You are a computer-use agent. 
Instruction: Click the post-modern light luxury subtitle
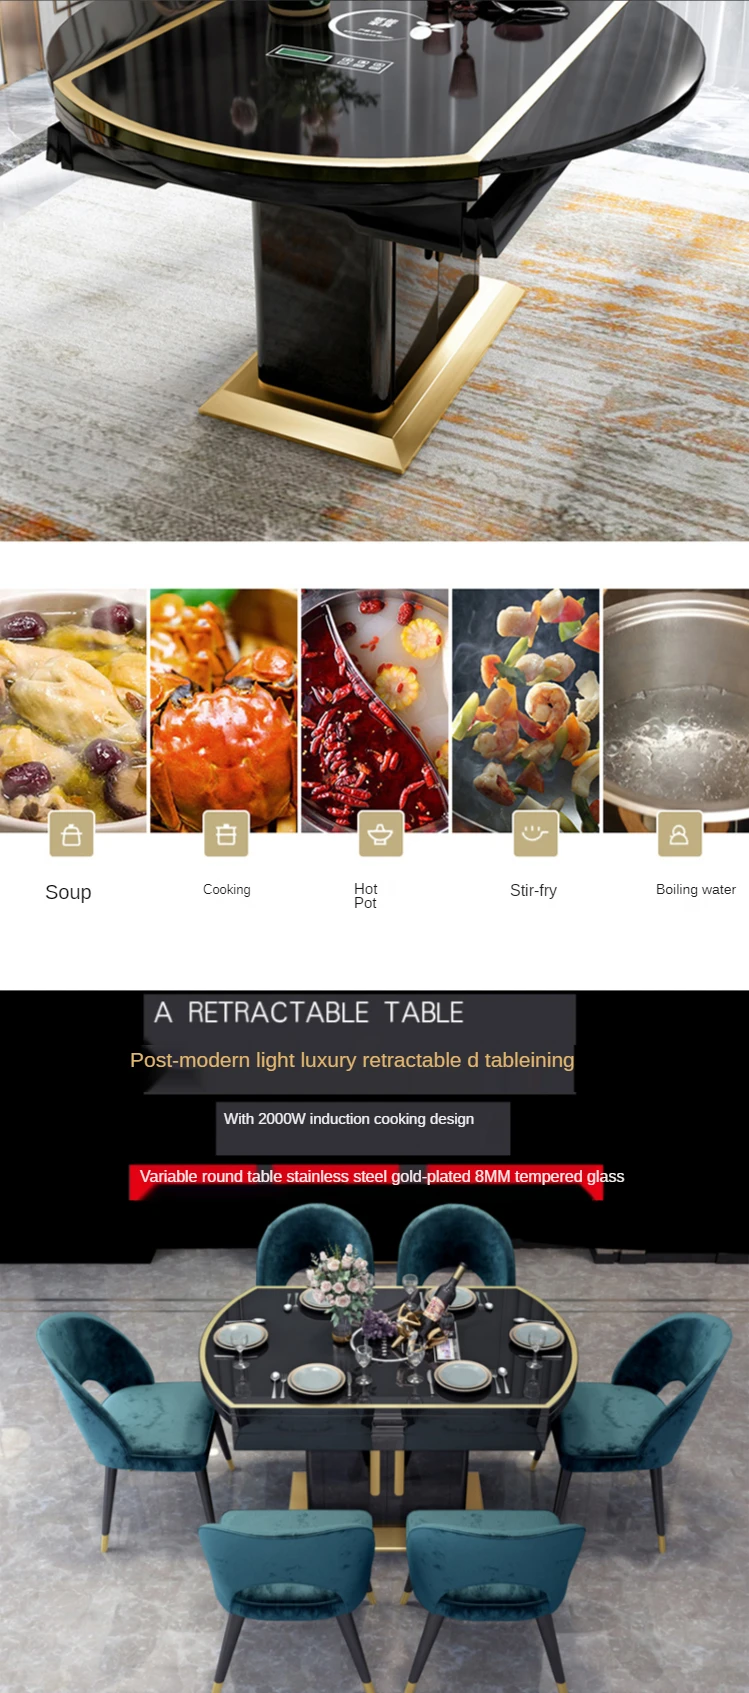point(352,1060)
